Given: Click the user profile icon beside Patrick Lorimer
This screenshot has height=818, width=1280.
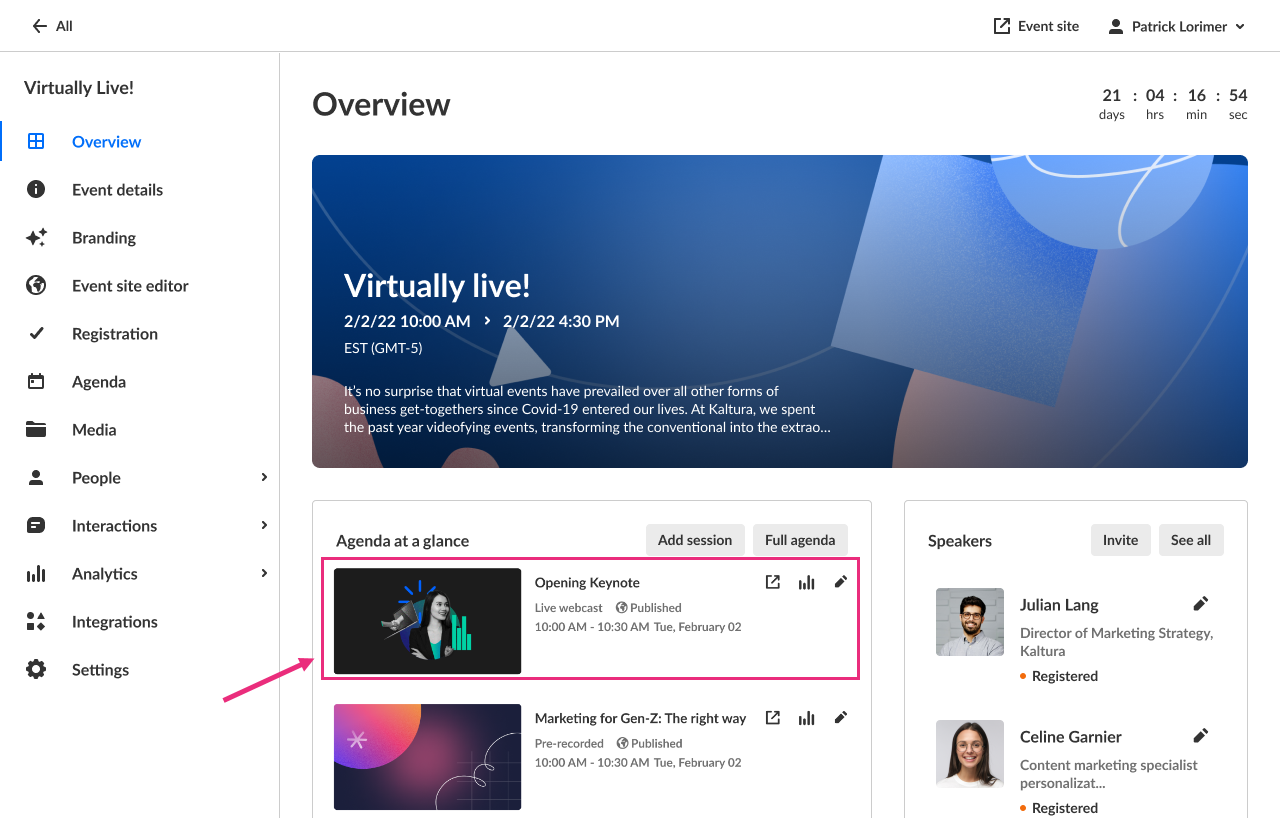Looking at the screenshot, I should coord(1116,26).
